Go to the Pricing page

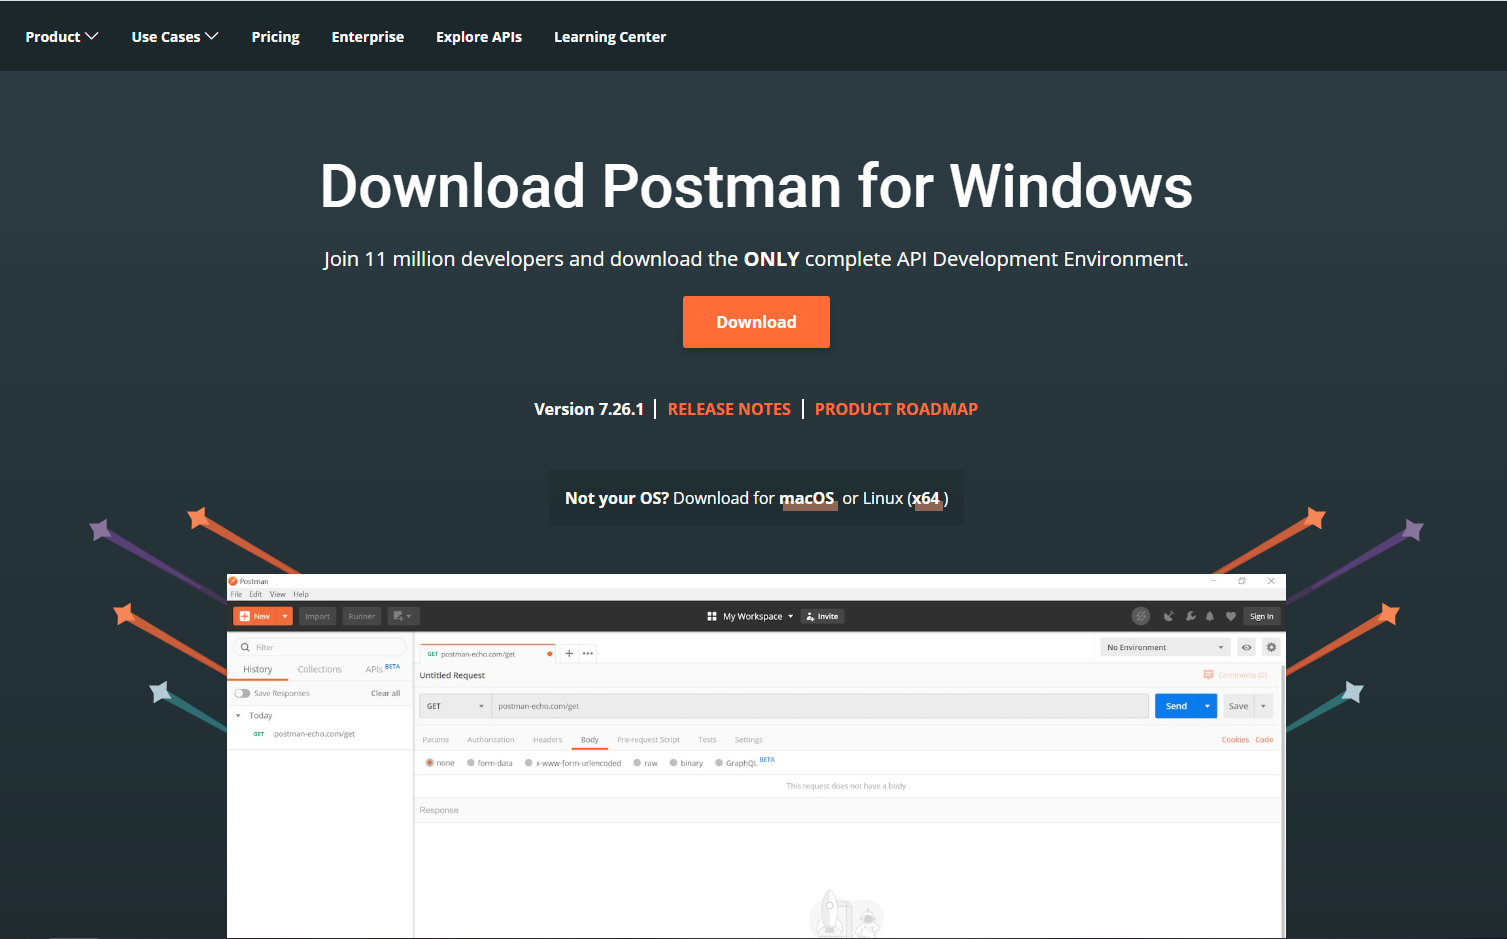275,37
